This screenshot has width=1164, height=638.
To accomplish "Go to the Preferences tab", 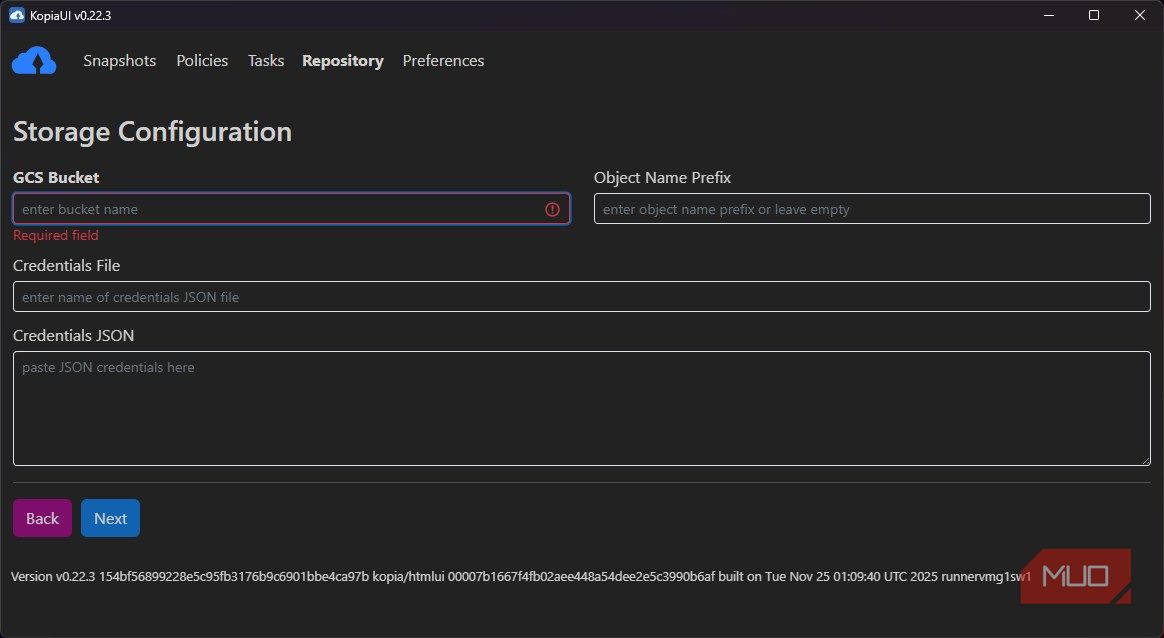I will [x=443, y=61].
